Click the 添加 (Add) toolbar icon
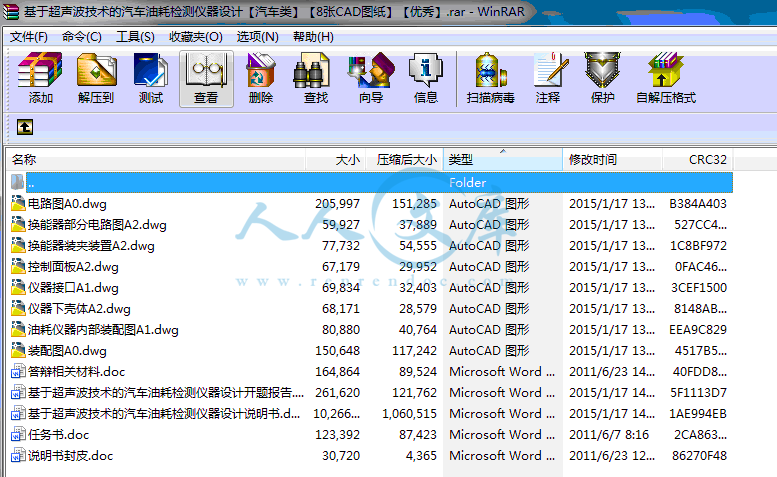 [40, 71]
